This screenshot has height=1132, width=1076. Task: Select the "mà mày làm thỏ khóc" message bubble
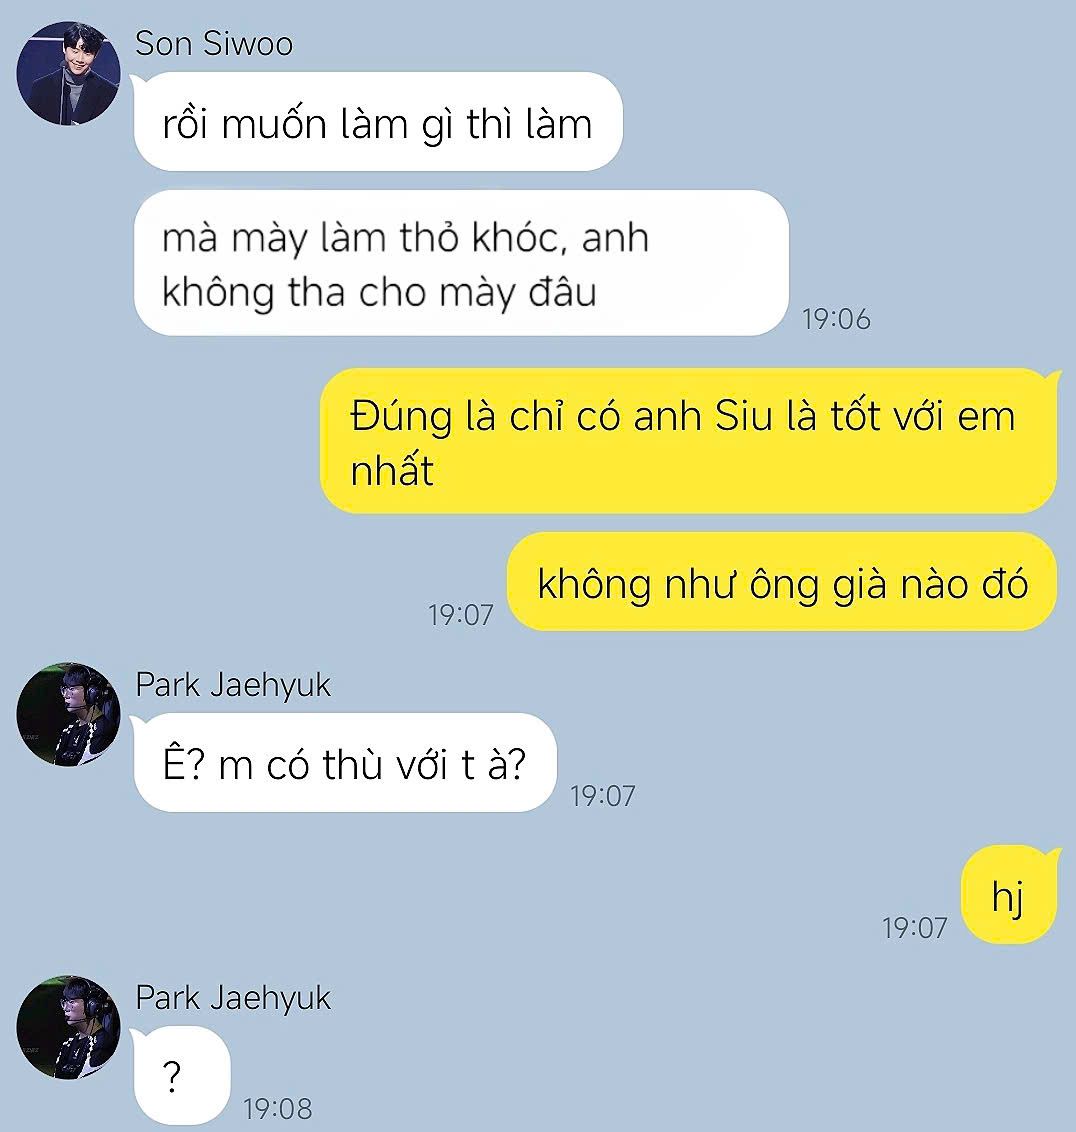click(x=461, y=264)
